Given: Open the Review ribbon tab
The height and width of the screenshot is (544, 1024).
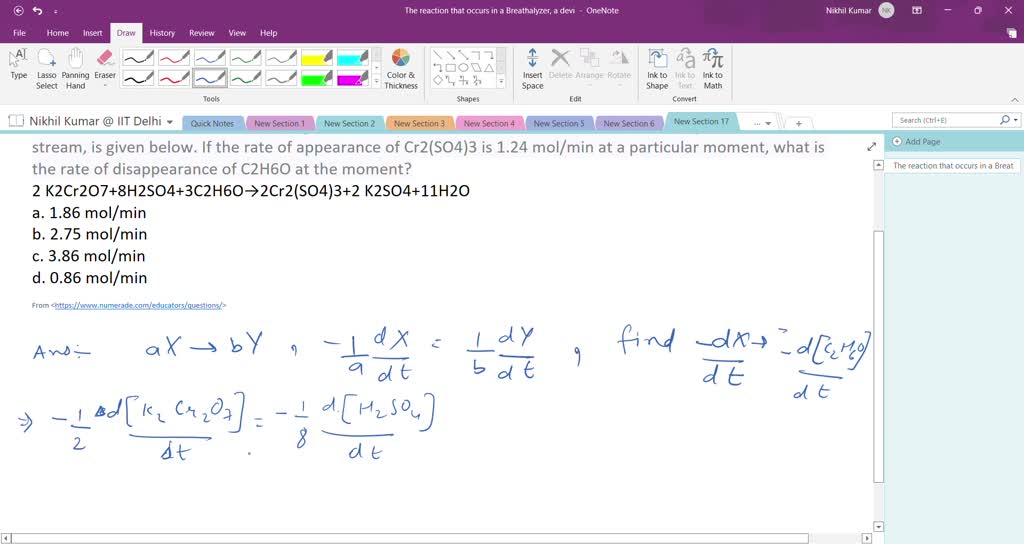Looking at the screenshot, I should (x=202, y=33).
